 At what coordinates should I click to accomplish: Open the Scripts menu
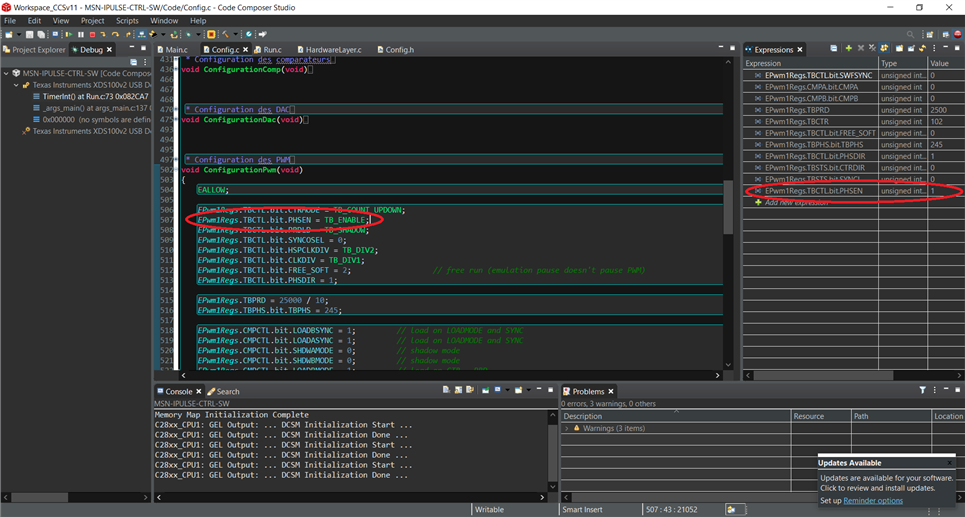[127, 20]
